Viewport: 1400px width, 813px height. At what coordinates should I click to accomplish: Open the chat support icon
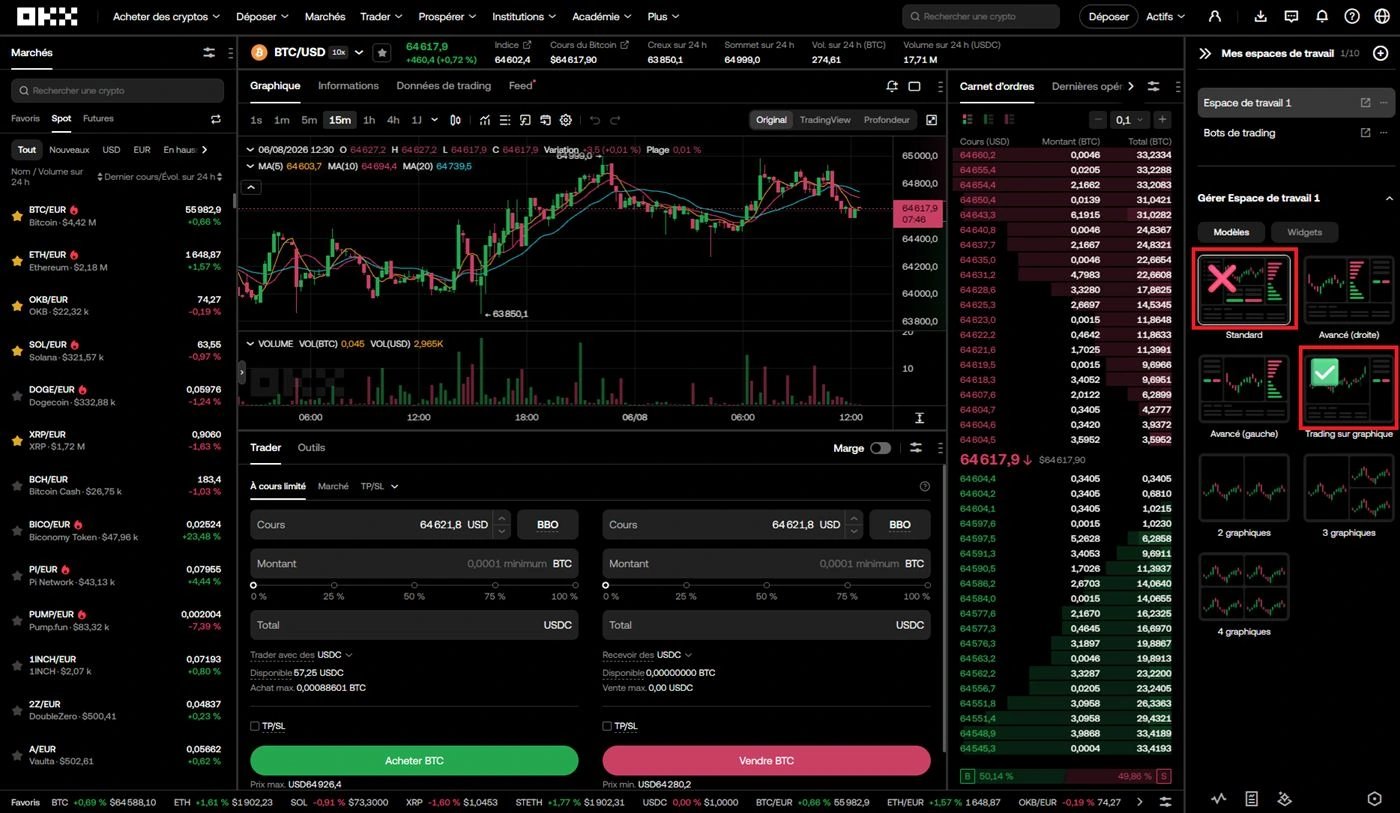coord(1291,16)
